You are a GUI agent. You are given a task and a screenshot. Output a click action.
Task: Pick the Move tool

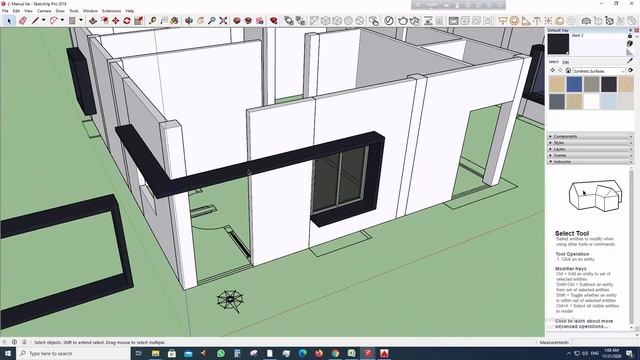click(x=116, y=20)
